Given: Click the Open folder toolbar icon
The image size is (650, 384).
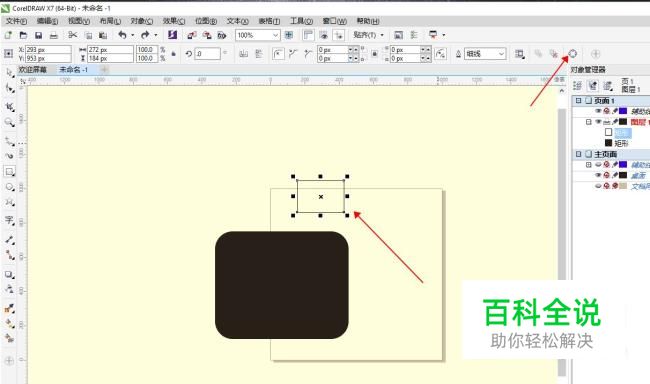Looking at the screenshot, I should (23, 35).
